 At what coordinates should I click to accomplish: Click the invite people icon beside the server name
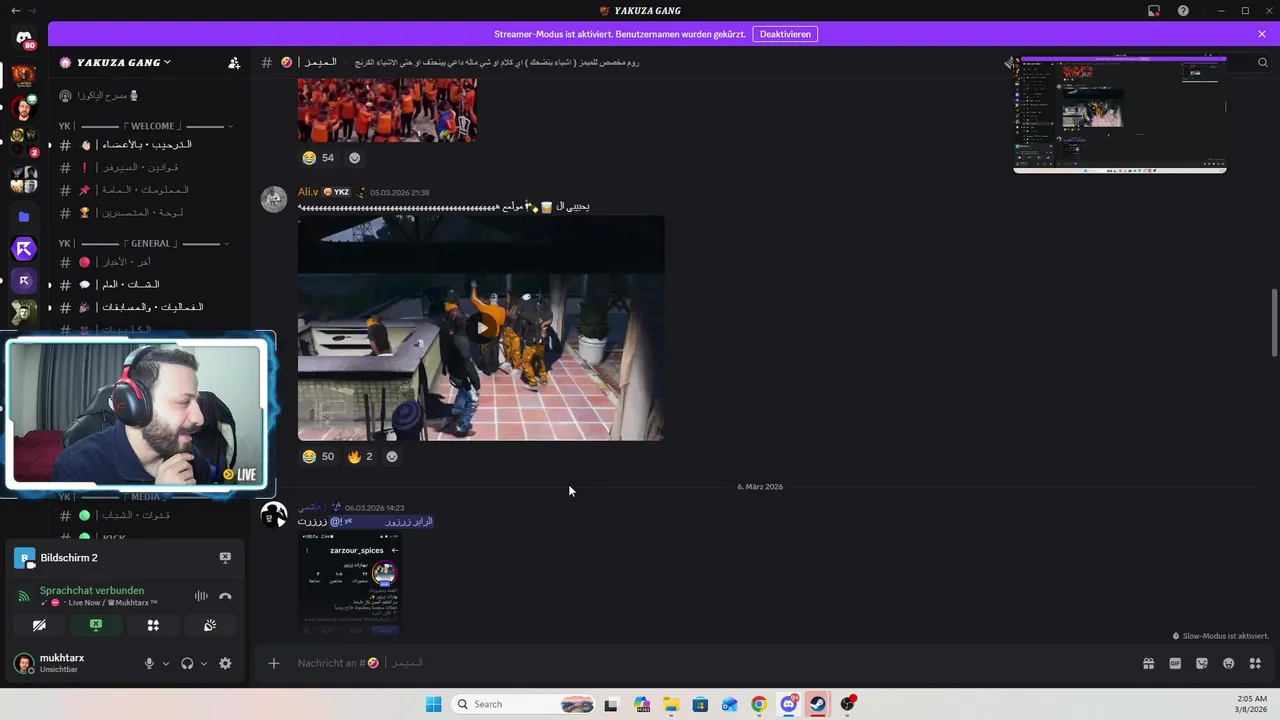234,62
